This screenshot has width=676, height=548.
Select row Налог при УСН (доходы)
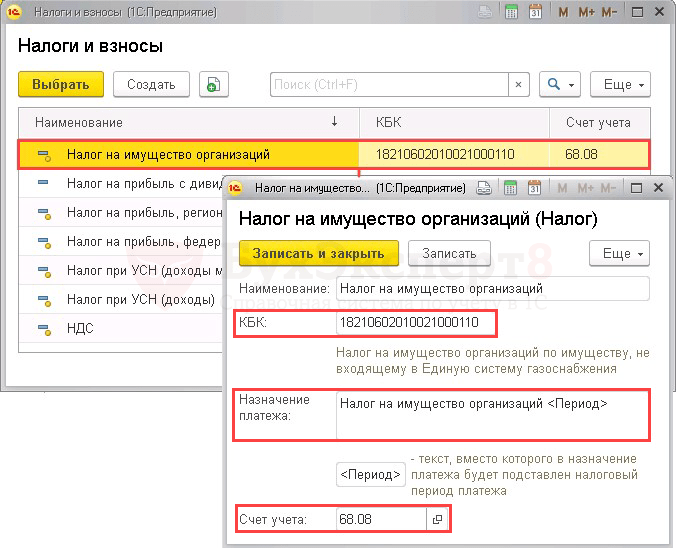click(121, 299)
